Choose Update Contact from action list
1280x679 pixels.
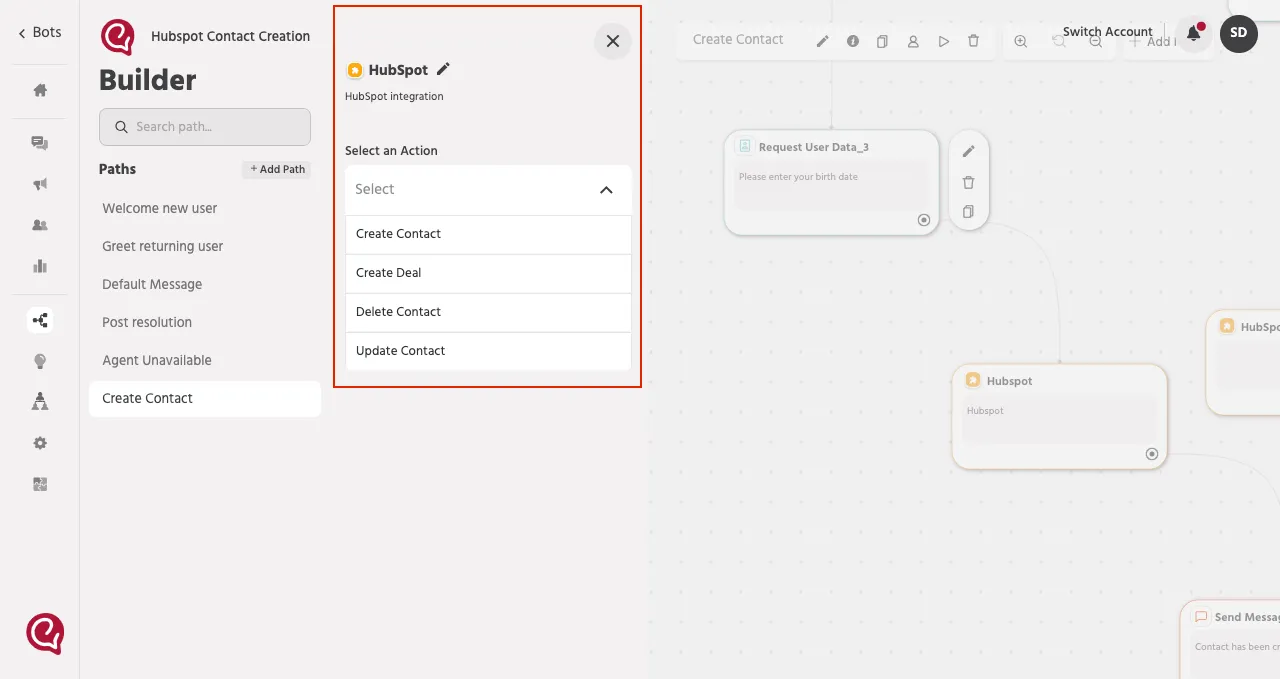pyautogui.click(x=488, y=351)
